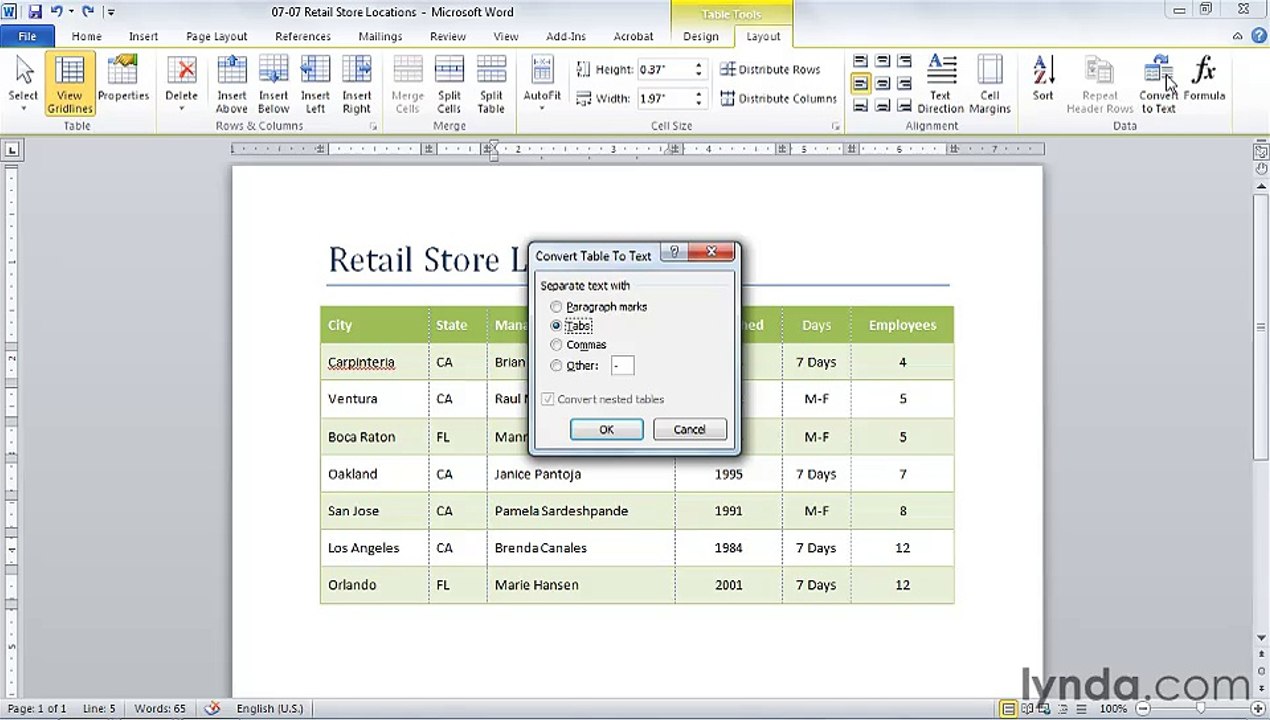Click English (U.S.) language indicator
1270x720 pixels.
[x=269, y=708]
